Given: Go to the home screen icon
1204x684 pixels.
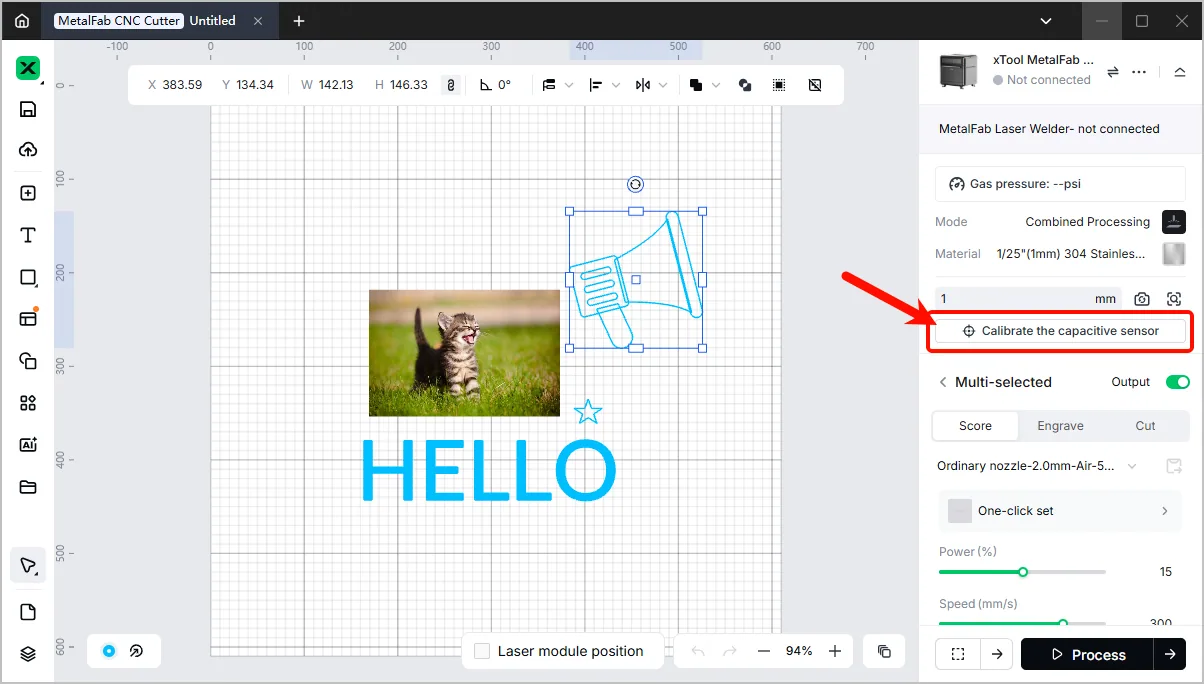Looking at the screenshot, I should (22, 20).
